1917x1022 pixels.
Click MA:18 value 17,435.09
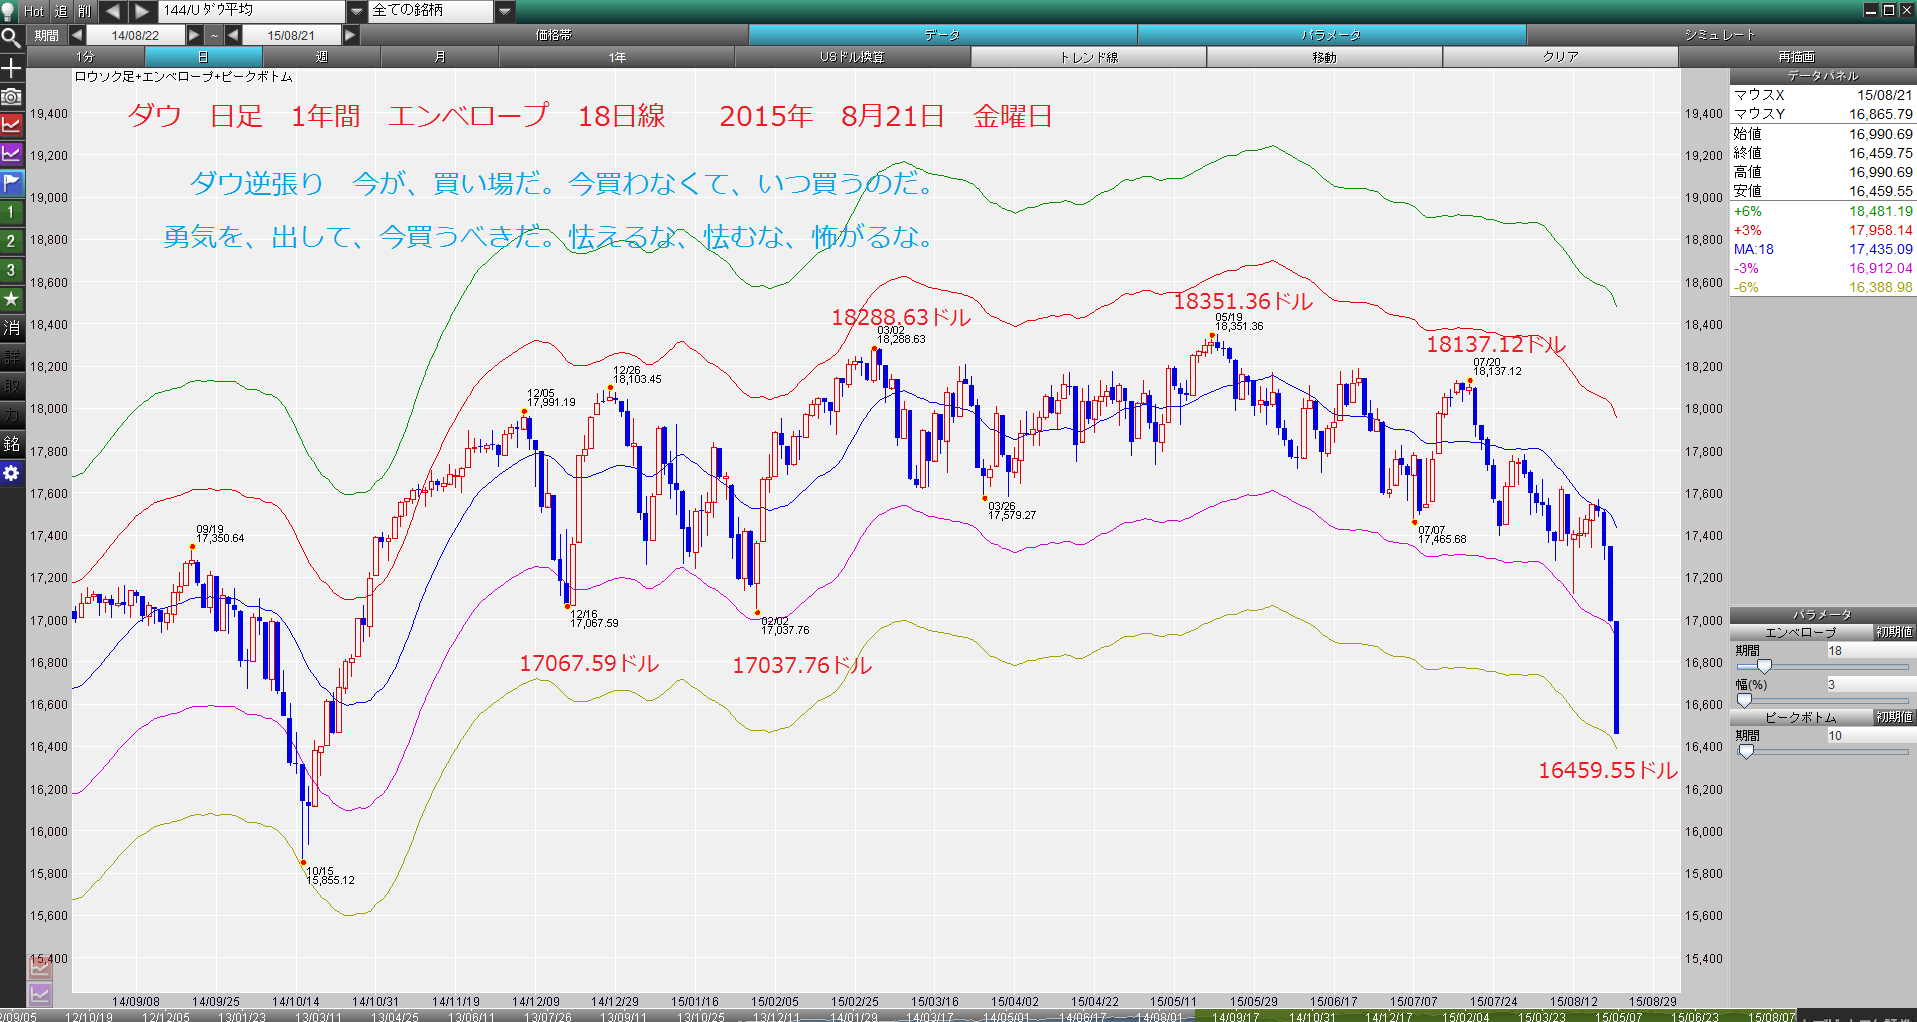[x=1880, y=250]
